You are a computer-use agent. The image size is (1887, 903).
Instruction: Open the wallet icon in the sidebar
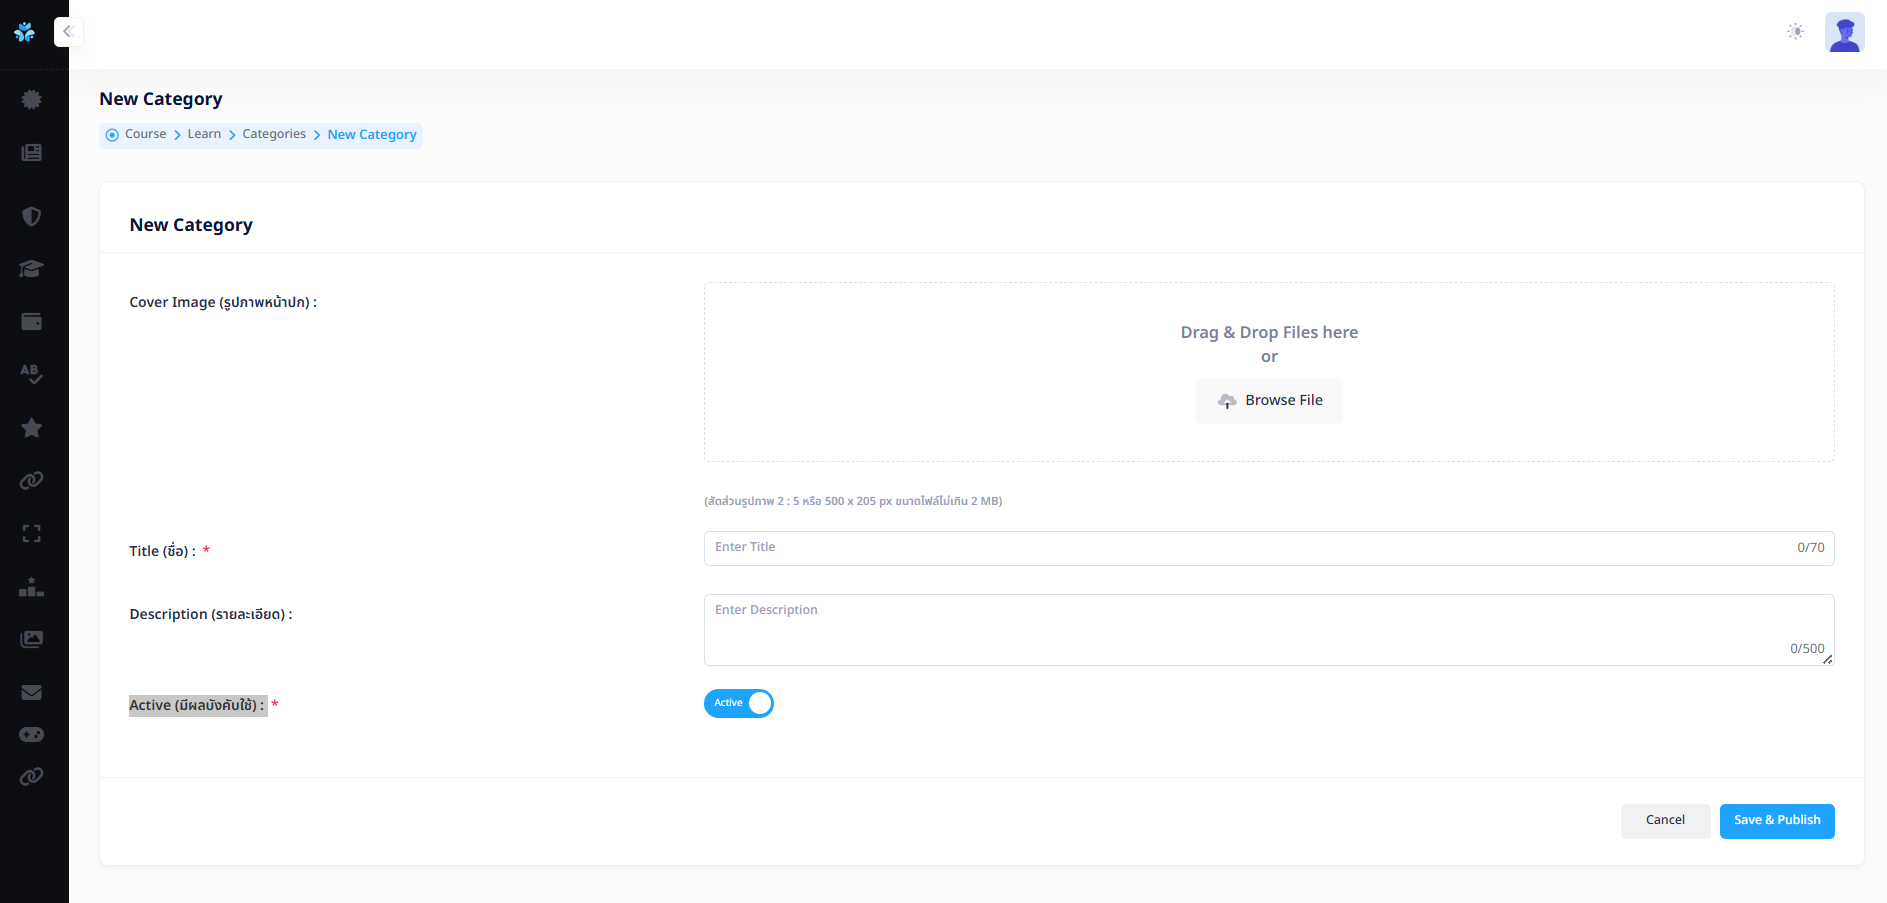coord(32,322)
